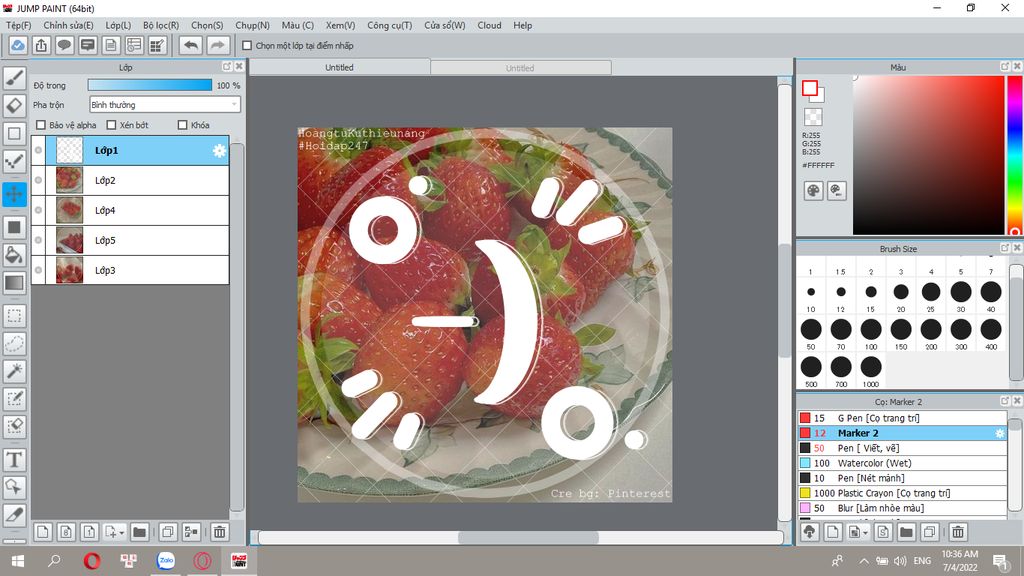Open Marker 2 brush settings gear
Screen dimensions: 1024x576
(x=999, y=433)
